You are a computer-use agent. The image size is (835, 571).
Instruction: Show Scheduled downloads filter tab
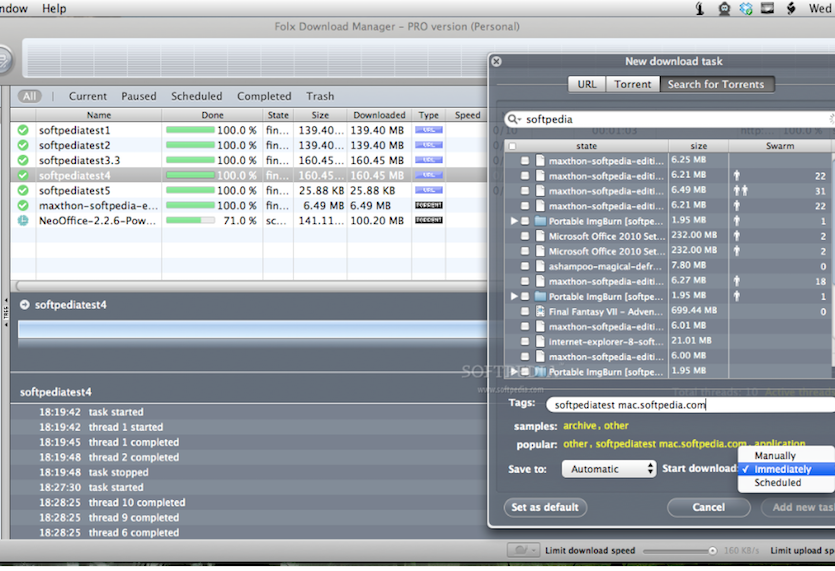pyautogui.click(x=197, y=96)
